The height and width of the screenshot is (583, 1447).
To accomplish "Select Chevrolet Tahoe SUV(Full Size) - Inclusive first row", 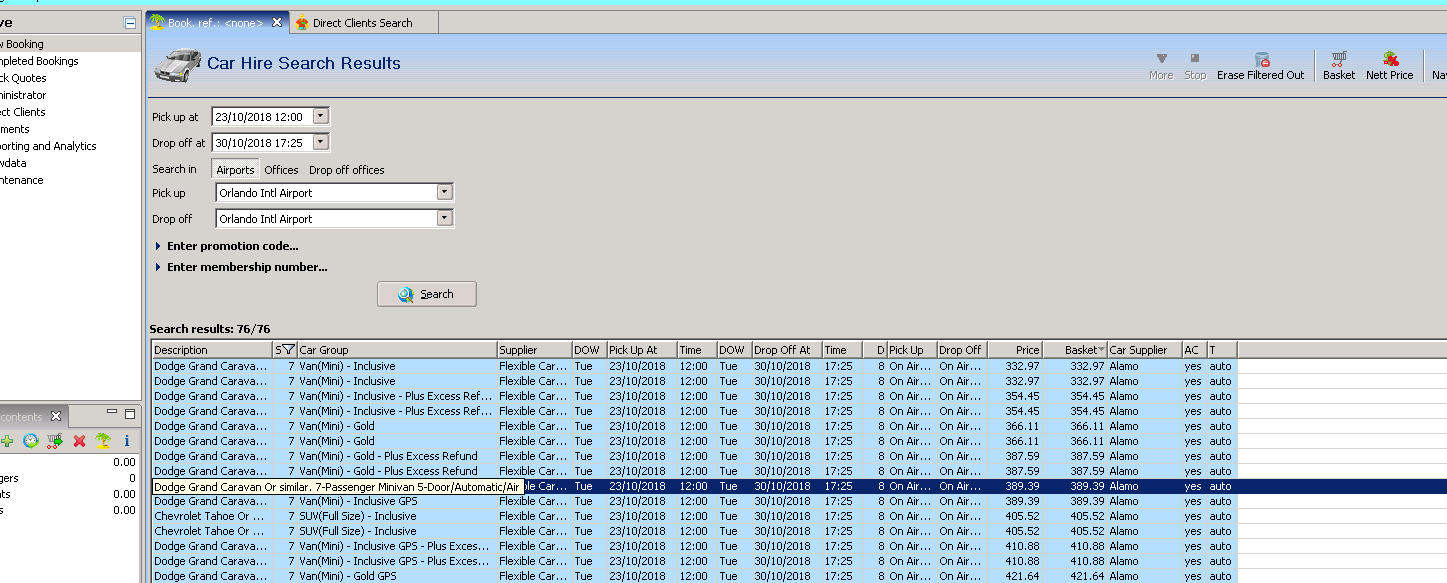I will point(694,516).
